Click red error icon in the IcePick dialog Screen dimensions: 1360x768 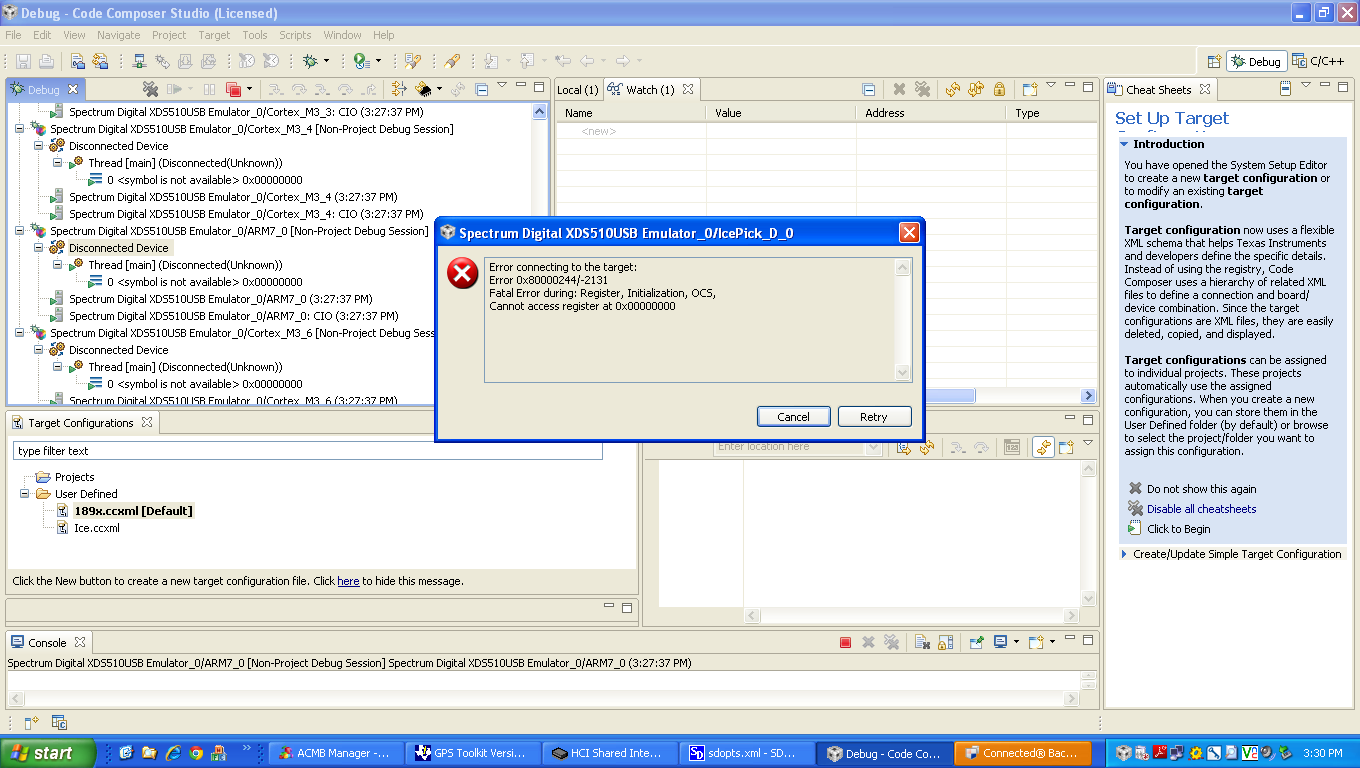[462, 273]
